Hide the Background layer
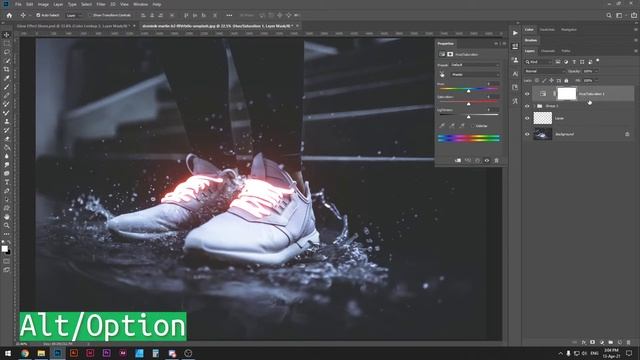Image resolution: width=640 pixels, height=360 pixels. click(x=527, y=134)
